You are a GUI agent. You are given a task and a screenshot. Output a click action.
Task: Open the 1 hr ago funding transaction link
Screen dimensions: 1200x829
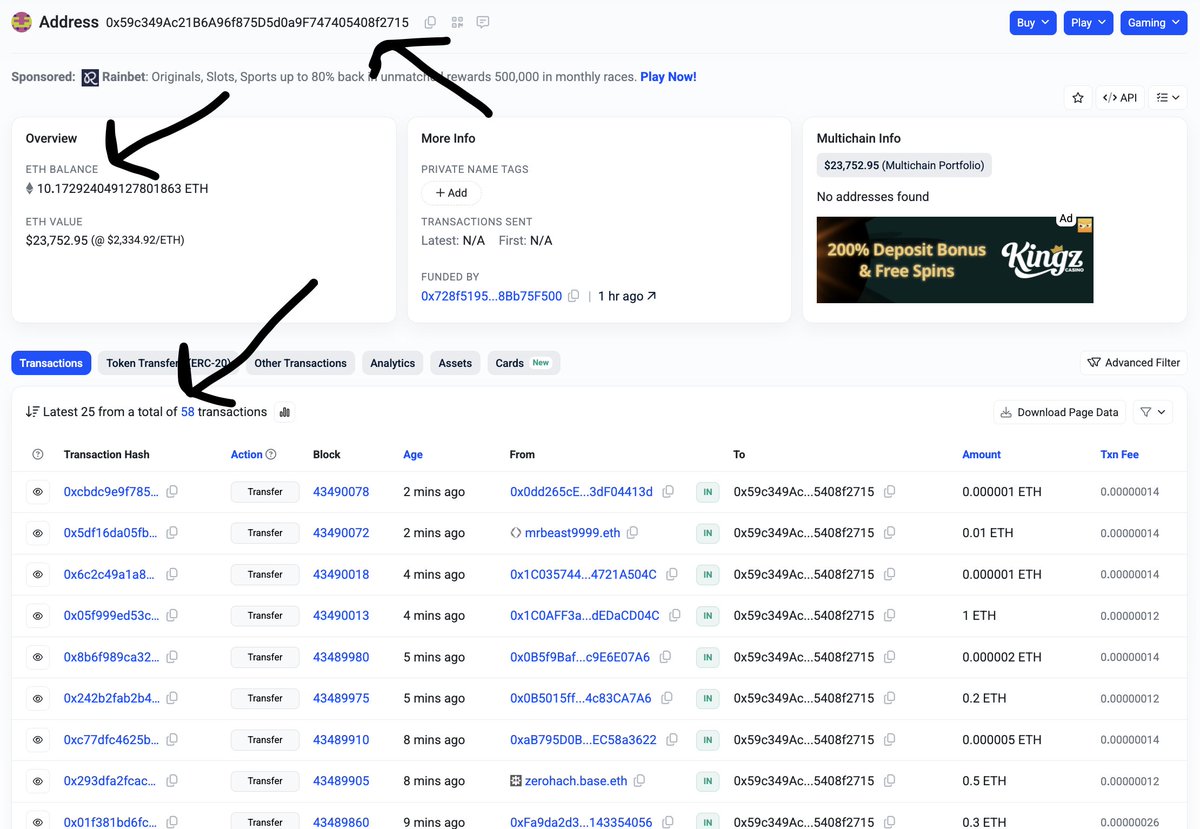click(x=627, y=296)
